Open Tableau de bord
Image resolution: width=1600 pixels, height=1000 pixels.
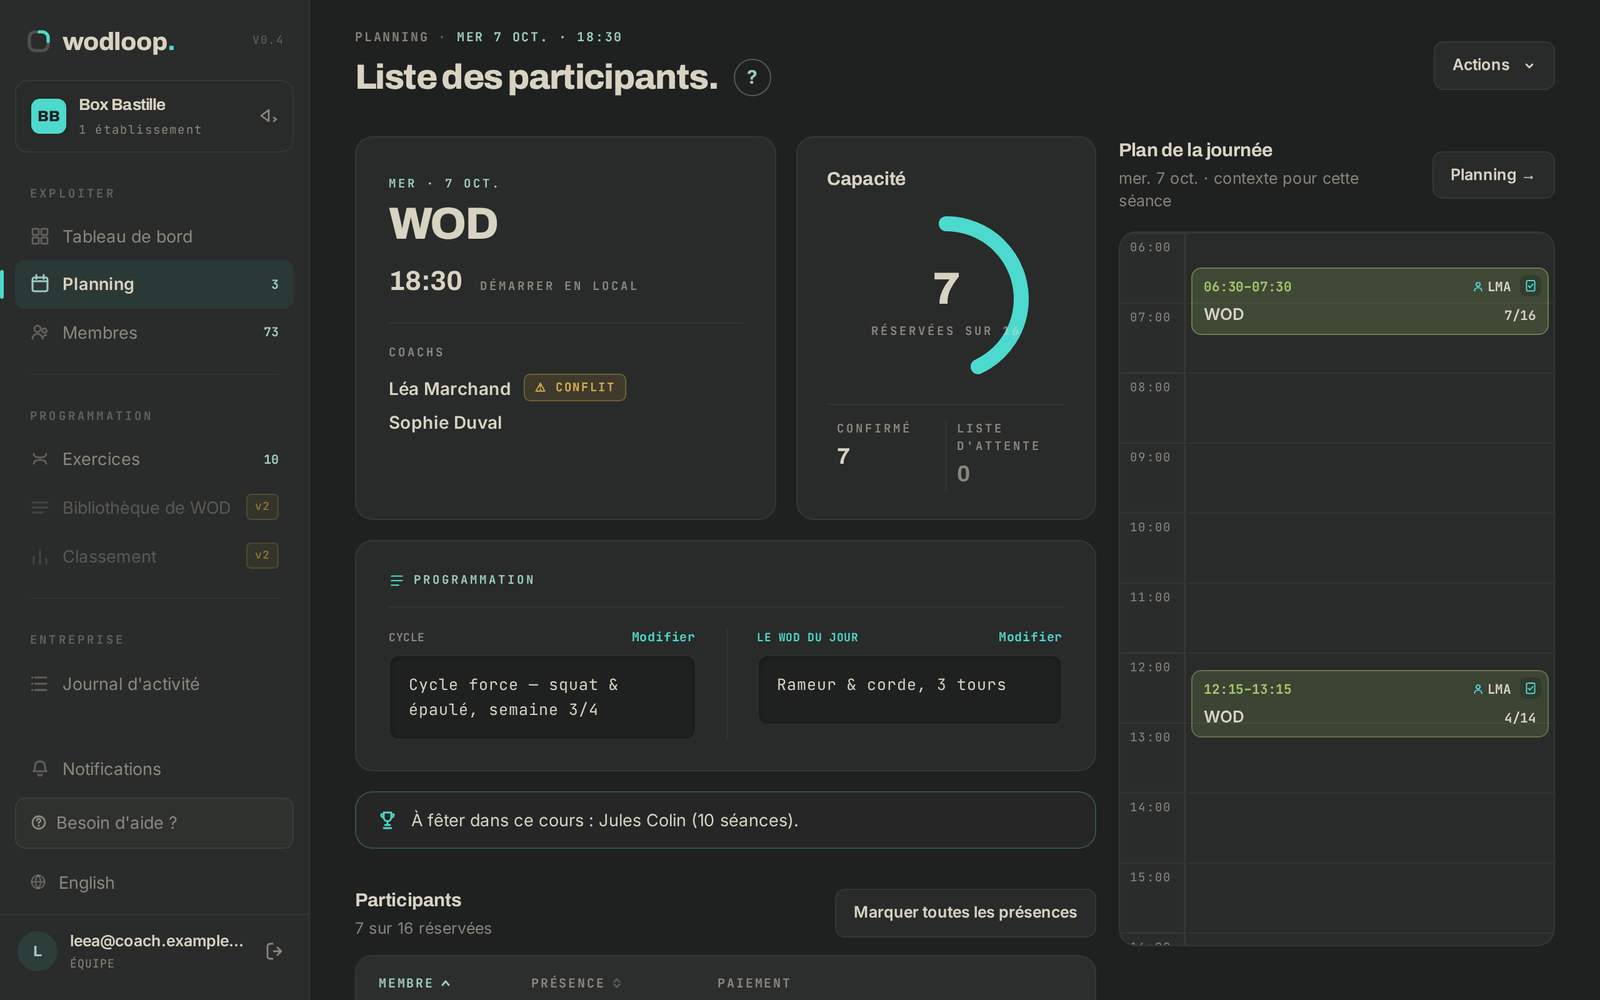click(154, 237)
